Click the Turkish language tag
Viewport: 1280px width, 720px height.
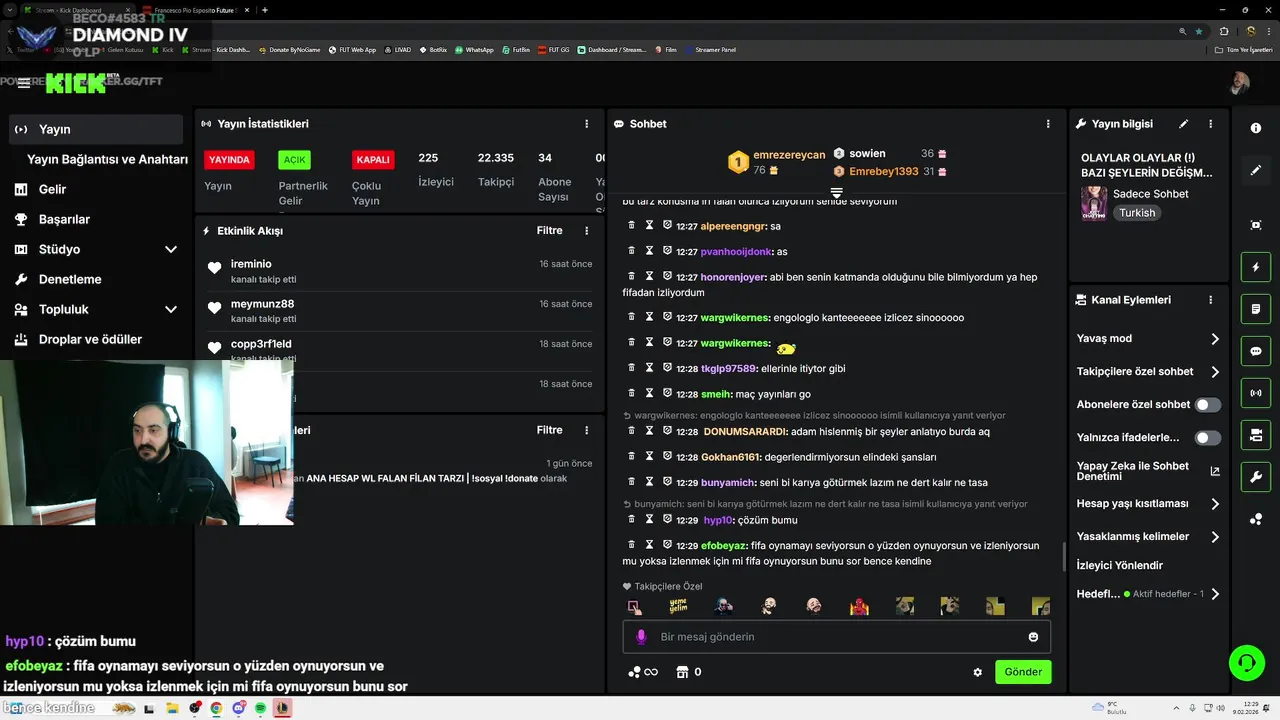point(1137,213)
